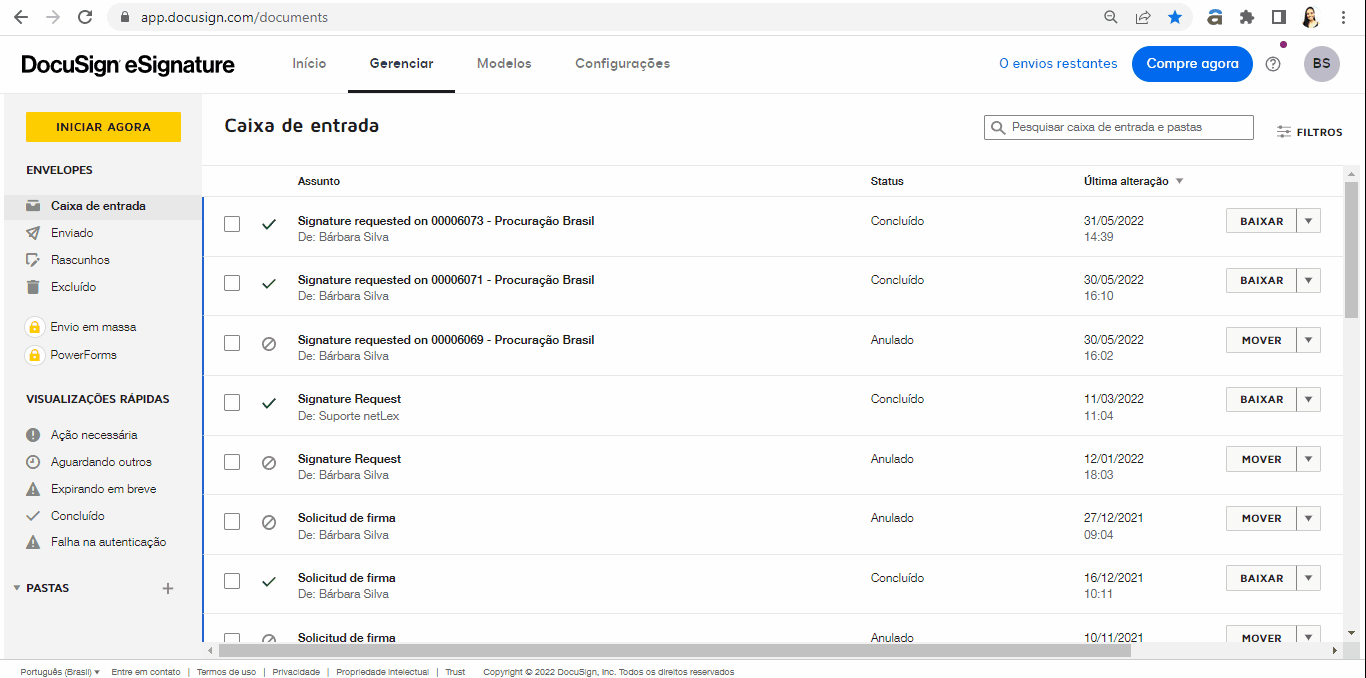1366x678 pixels.
Task: Click the filter sliders icon next to FILTROS
Action: (x=1284, y=132)
